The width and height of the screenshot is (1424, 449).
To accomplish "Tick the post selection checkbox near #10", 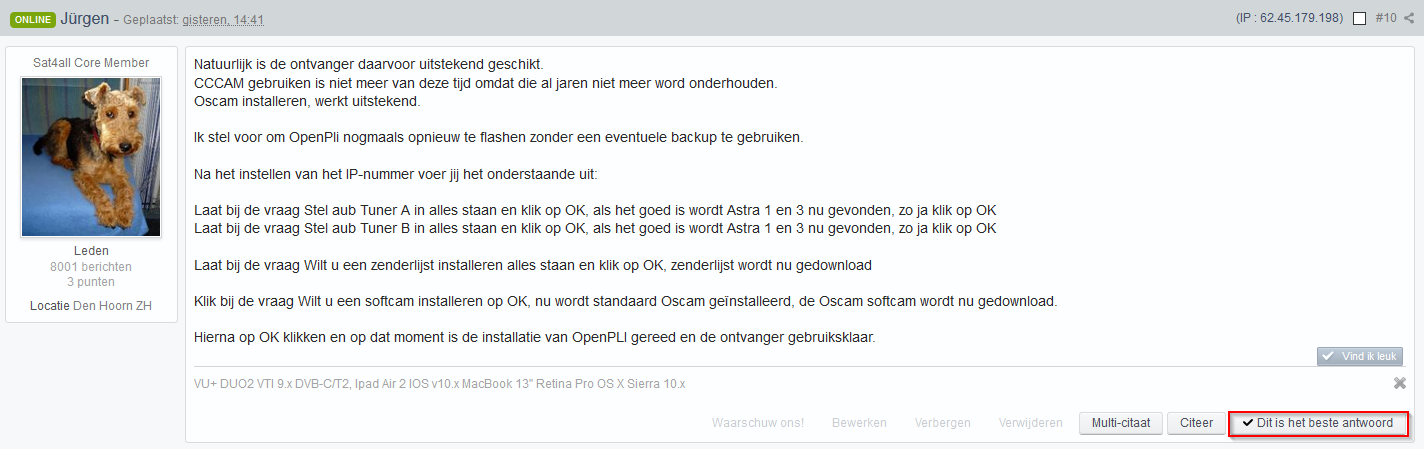I will pyautogui.click(x=1359, y=18).
